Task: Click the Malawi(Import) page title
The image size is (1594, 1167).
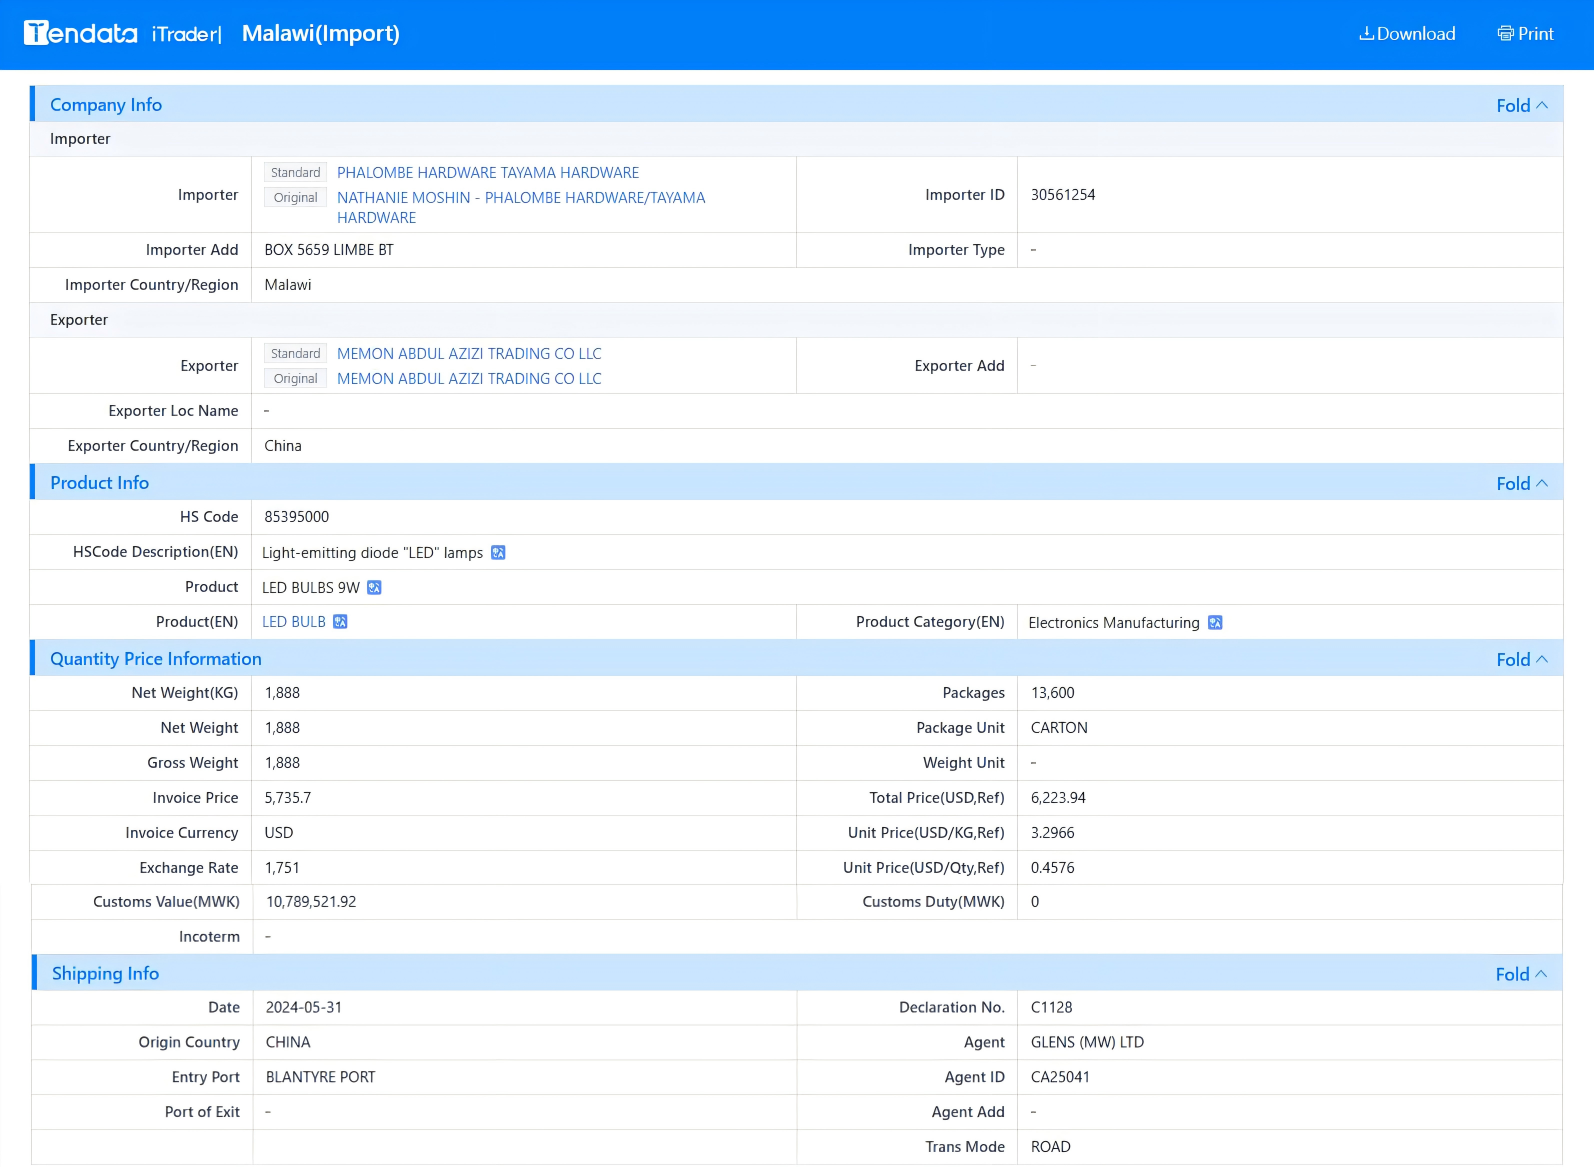Action: tap(321, 34)
